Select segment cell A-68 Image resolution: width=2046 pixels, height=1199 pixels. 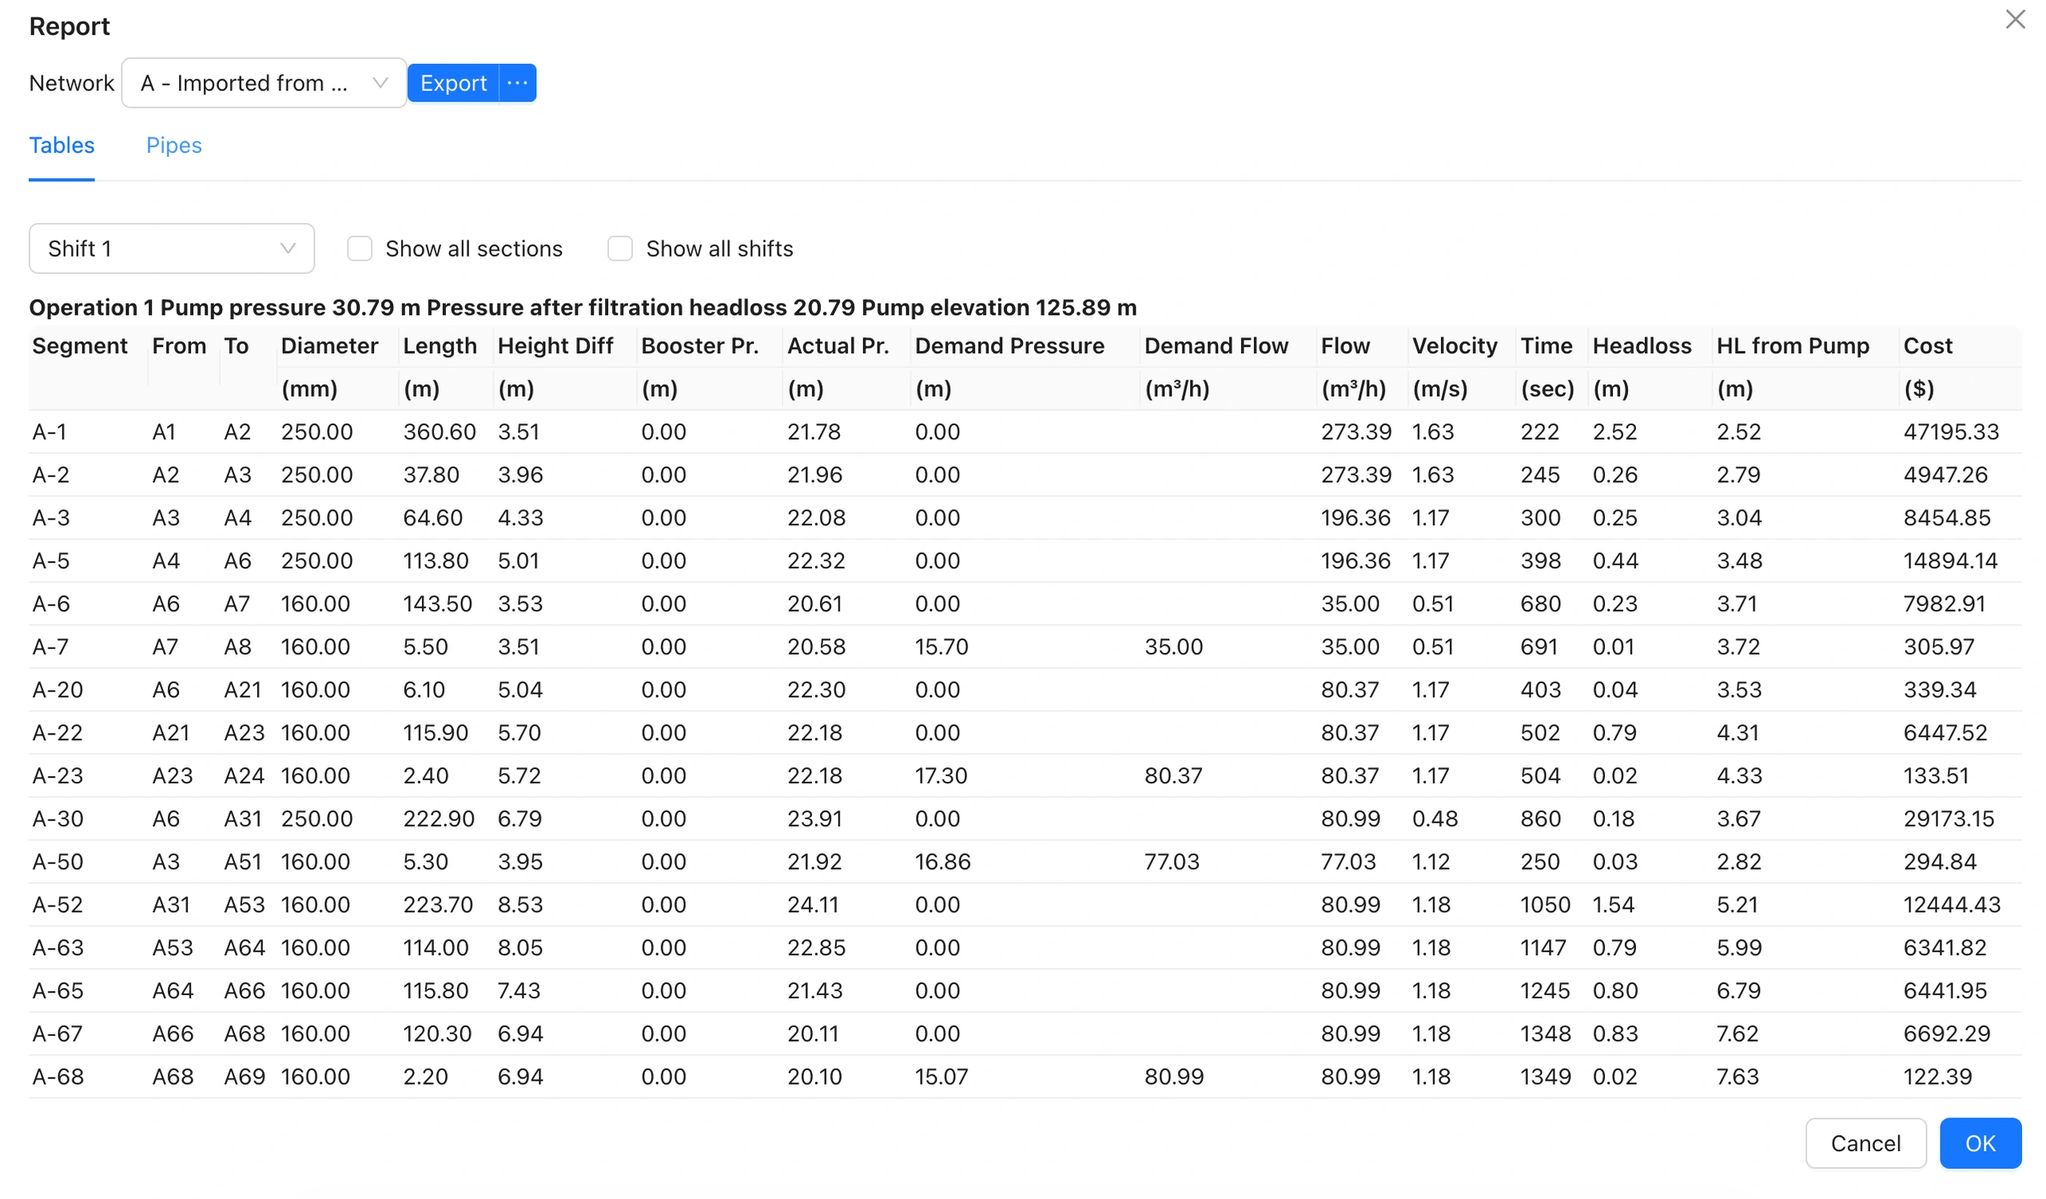click(58, 1077)
